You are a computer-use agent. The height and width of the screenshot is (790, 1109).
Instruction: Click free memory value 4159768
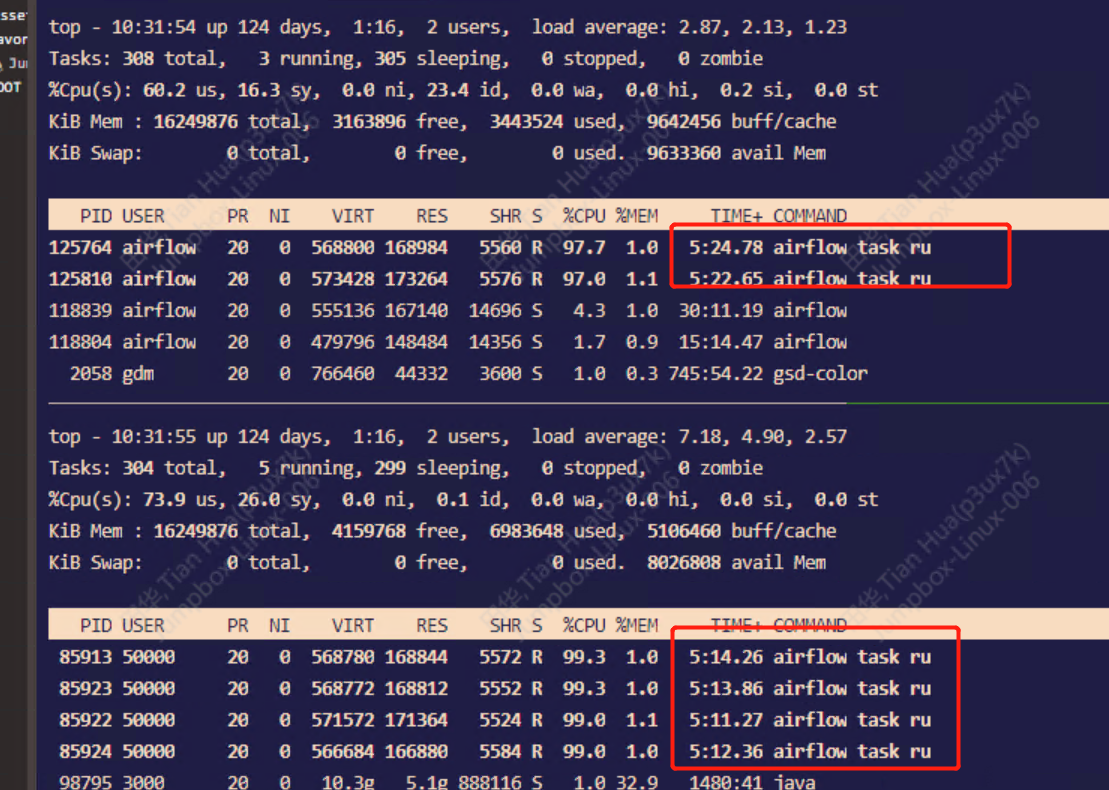[368, 530]
